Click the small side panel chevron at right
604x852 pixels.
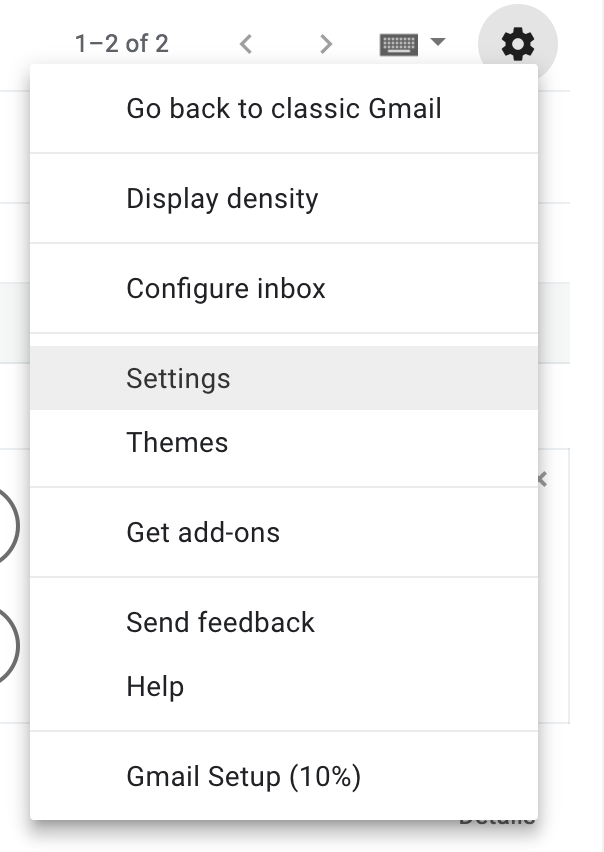pyautogui.click(x=543, y=480)
